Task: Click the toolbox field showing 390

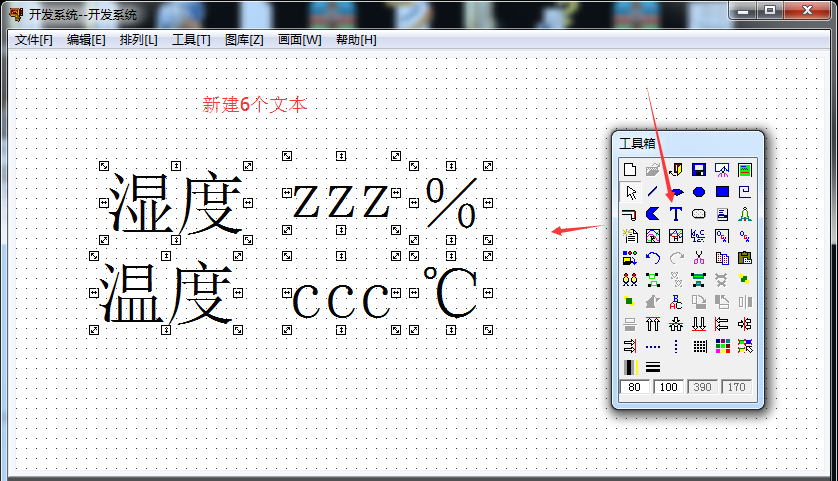Action: coord(702,387)
